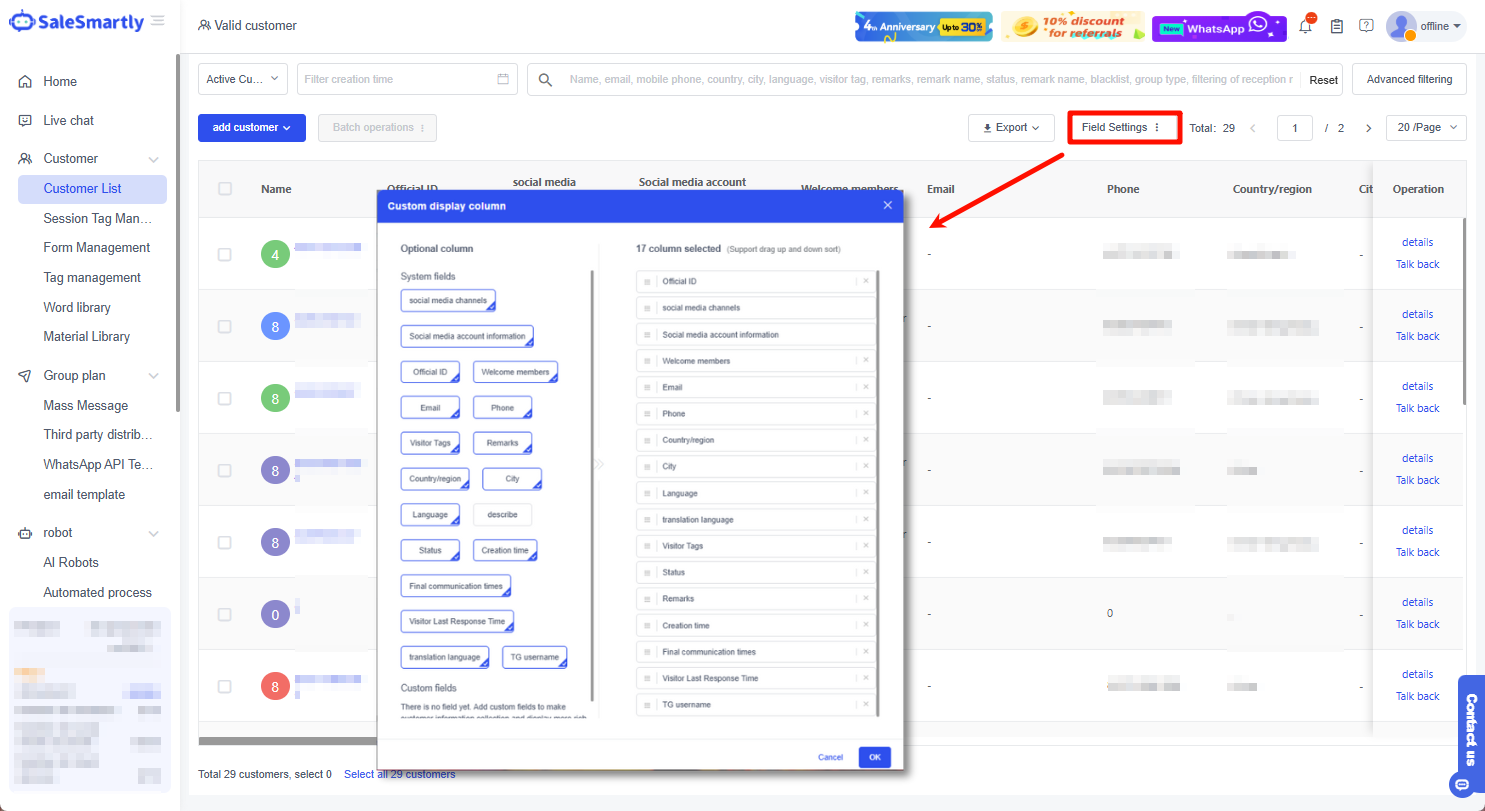1485x811 pixels.
Task: Collapse sidebar using the hamburger menu icon
Action: click(158, 21)
